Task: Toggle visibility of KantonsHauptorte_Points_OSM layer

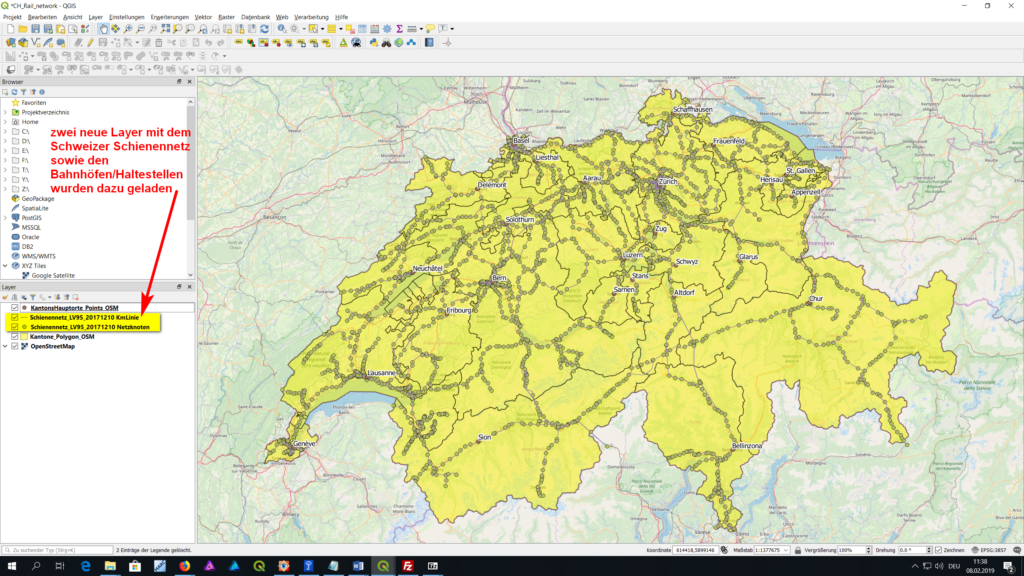Action: pos(14,308)
